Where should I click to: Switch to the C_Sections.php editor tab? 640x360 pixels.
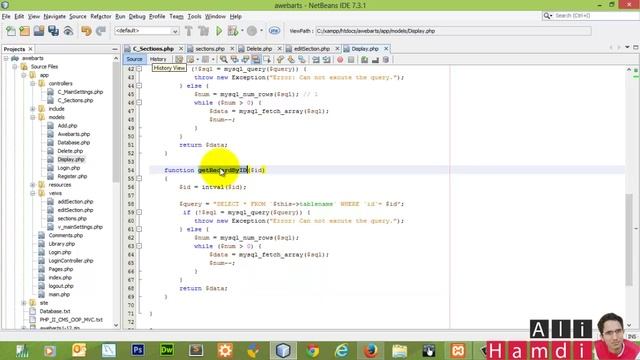click(153, 49)
